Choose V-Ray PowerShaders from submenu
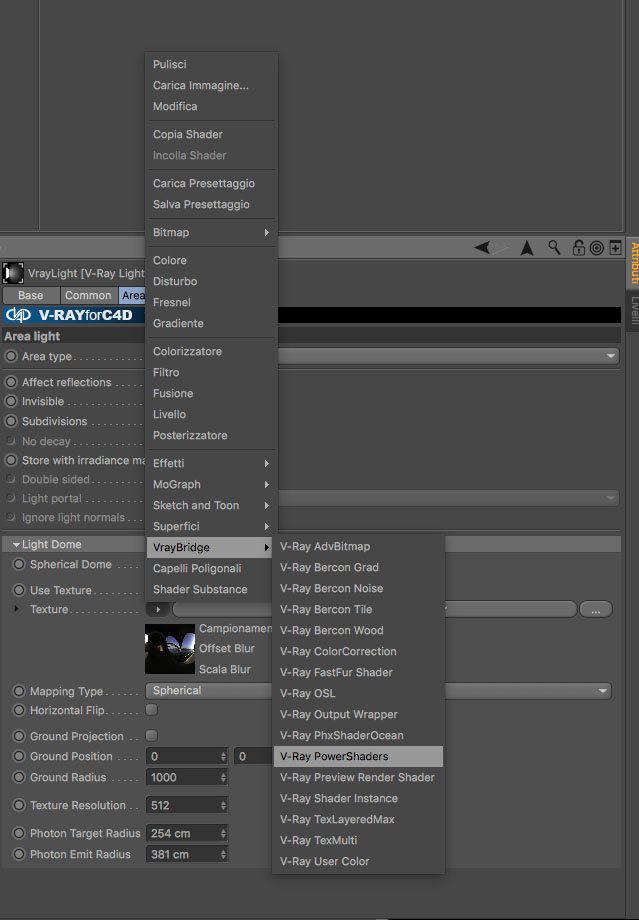The height and width of the screenshot is (920, 639). tap(358, 756)
